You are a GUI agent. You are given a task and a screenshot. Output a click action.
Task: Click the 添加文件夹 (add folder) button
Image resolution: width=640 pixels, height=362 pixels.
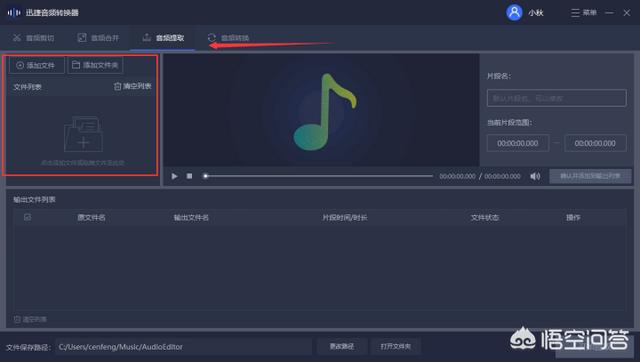tap(95, 65)
